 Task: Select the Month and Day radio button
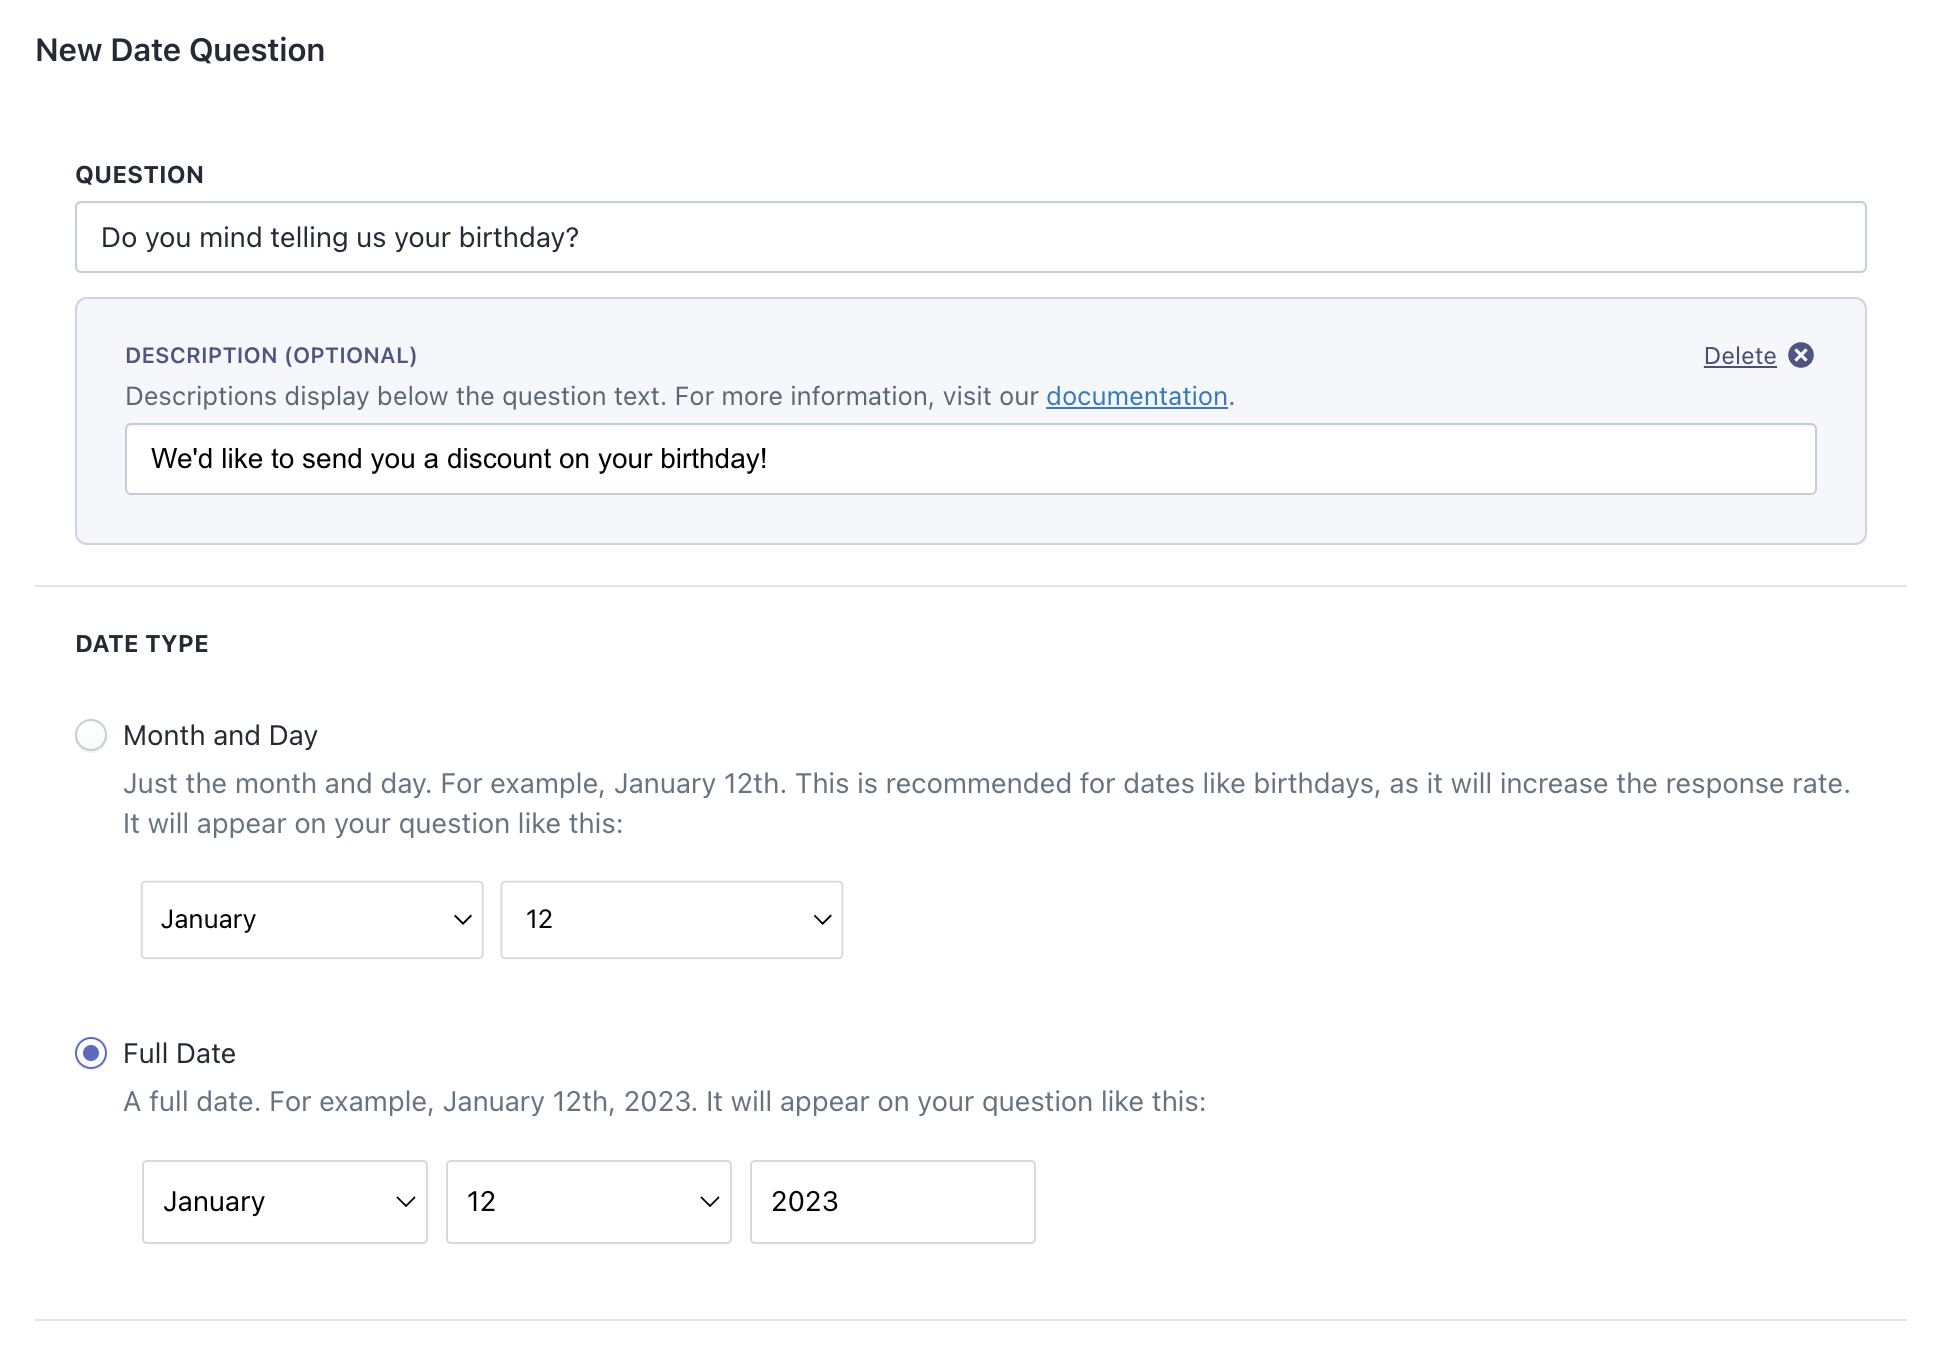tap(91, 735)
